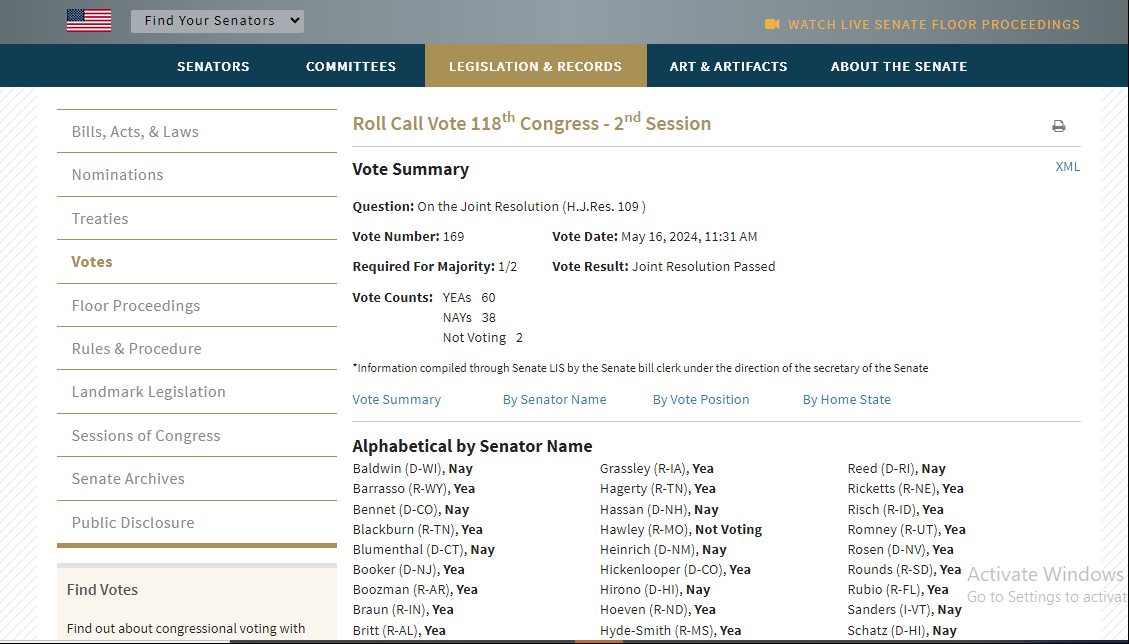Click Hagerty (R-TN) Yea entry
Screen dimensions: 1129x644
658,488
